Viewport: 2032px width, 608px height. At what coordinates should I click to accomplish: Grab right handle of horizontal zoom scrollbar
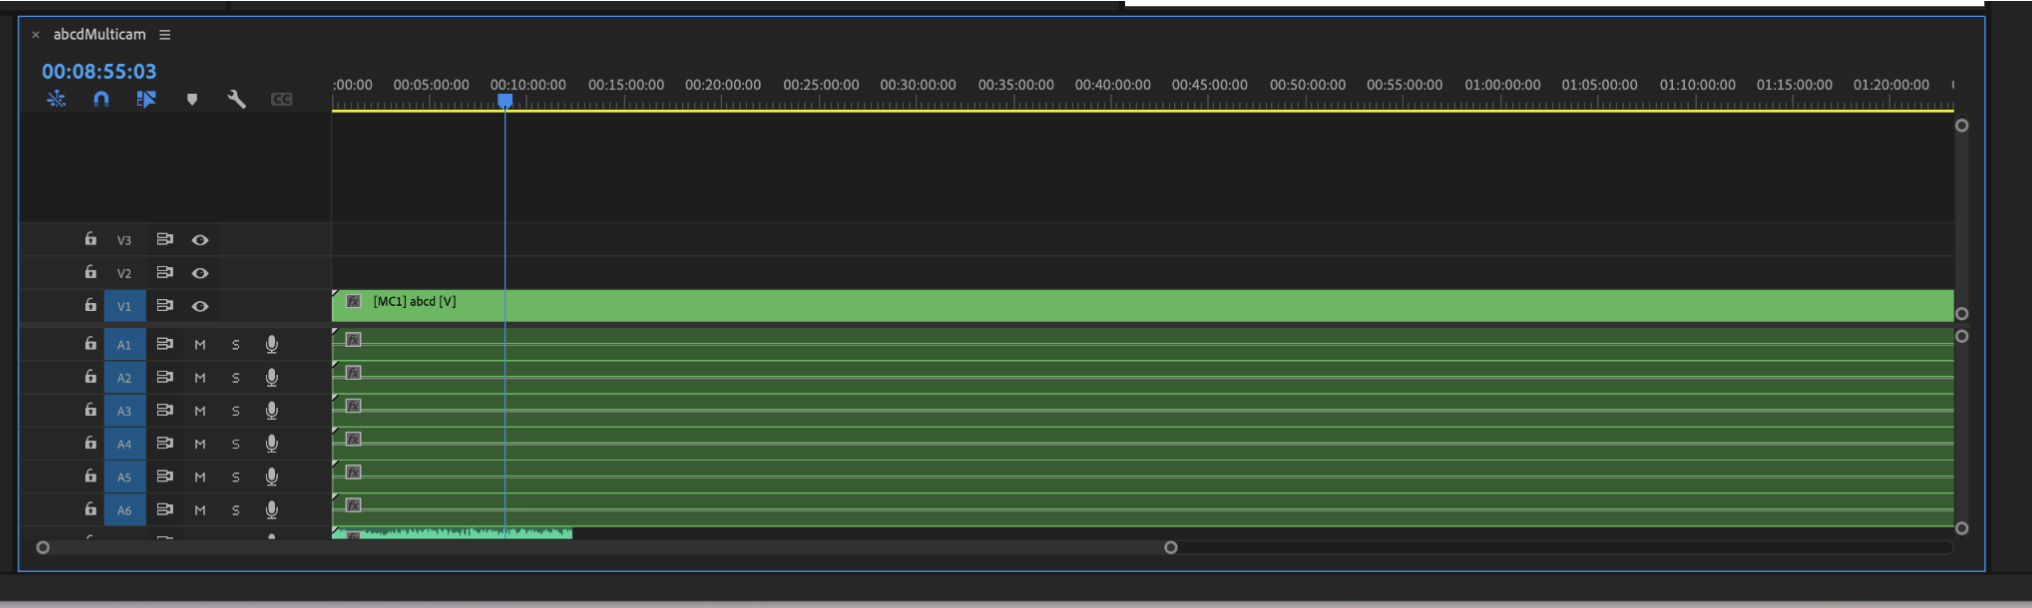click(x=1171, y=547)
